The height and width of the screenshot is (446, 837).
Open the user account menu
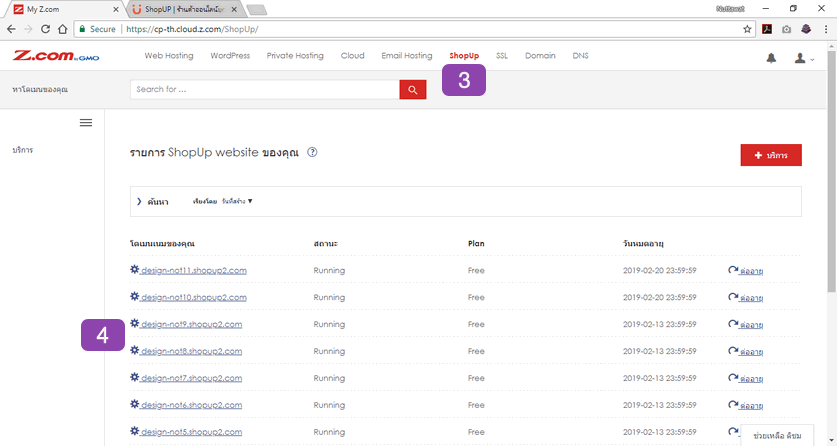(x=803, y=58)
